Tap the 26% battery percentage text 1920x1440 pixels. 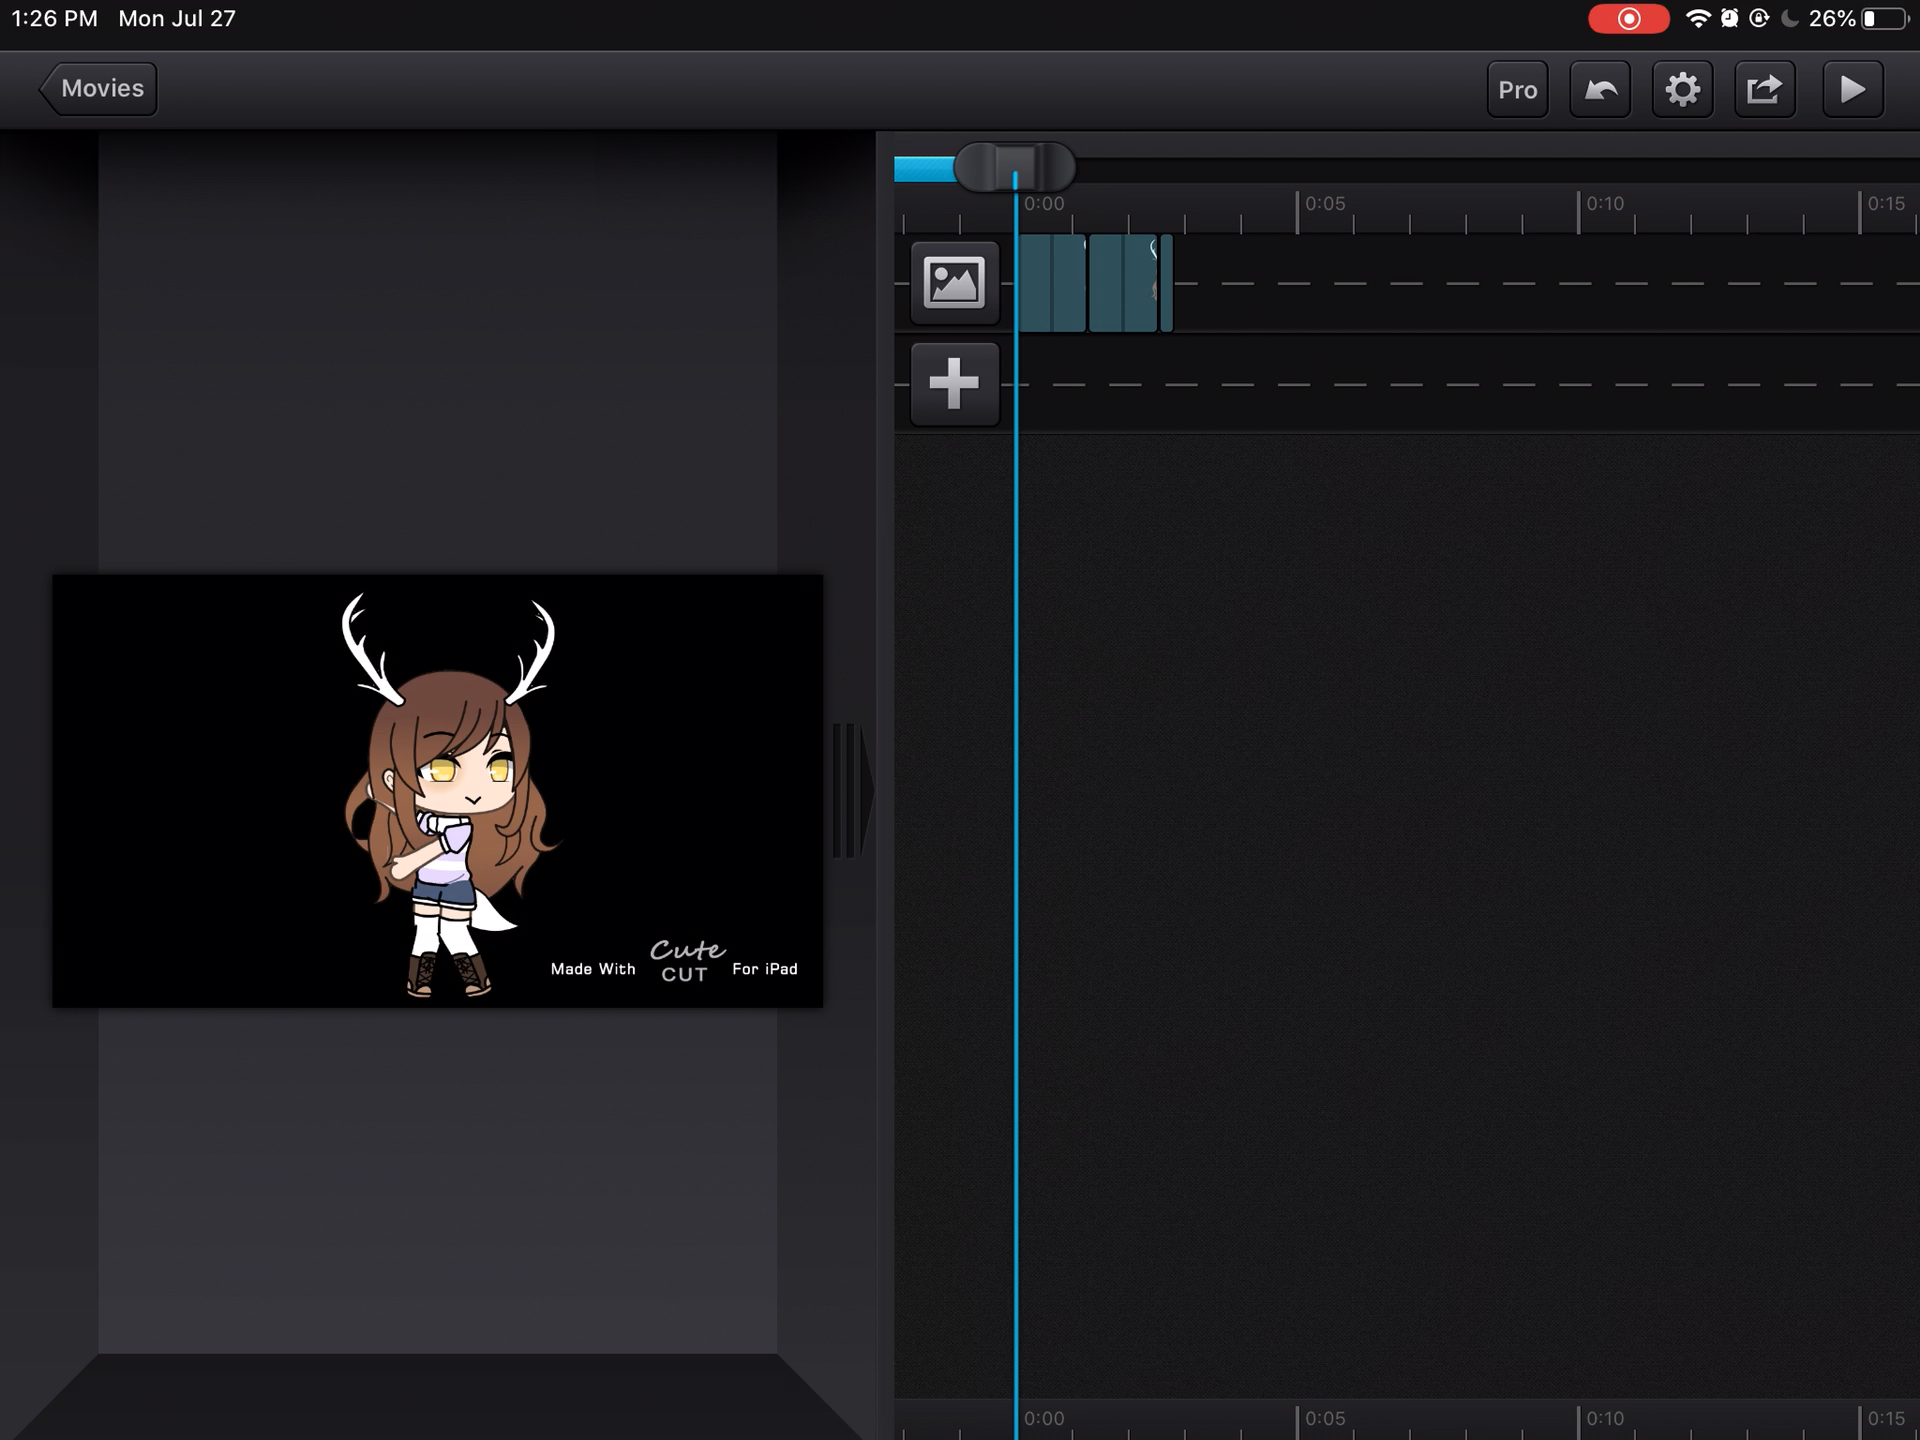[1832, 19]
